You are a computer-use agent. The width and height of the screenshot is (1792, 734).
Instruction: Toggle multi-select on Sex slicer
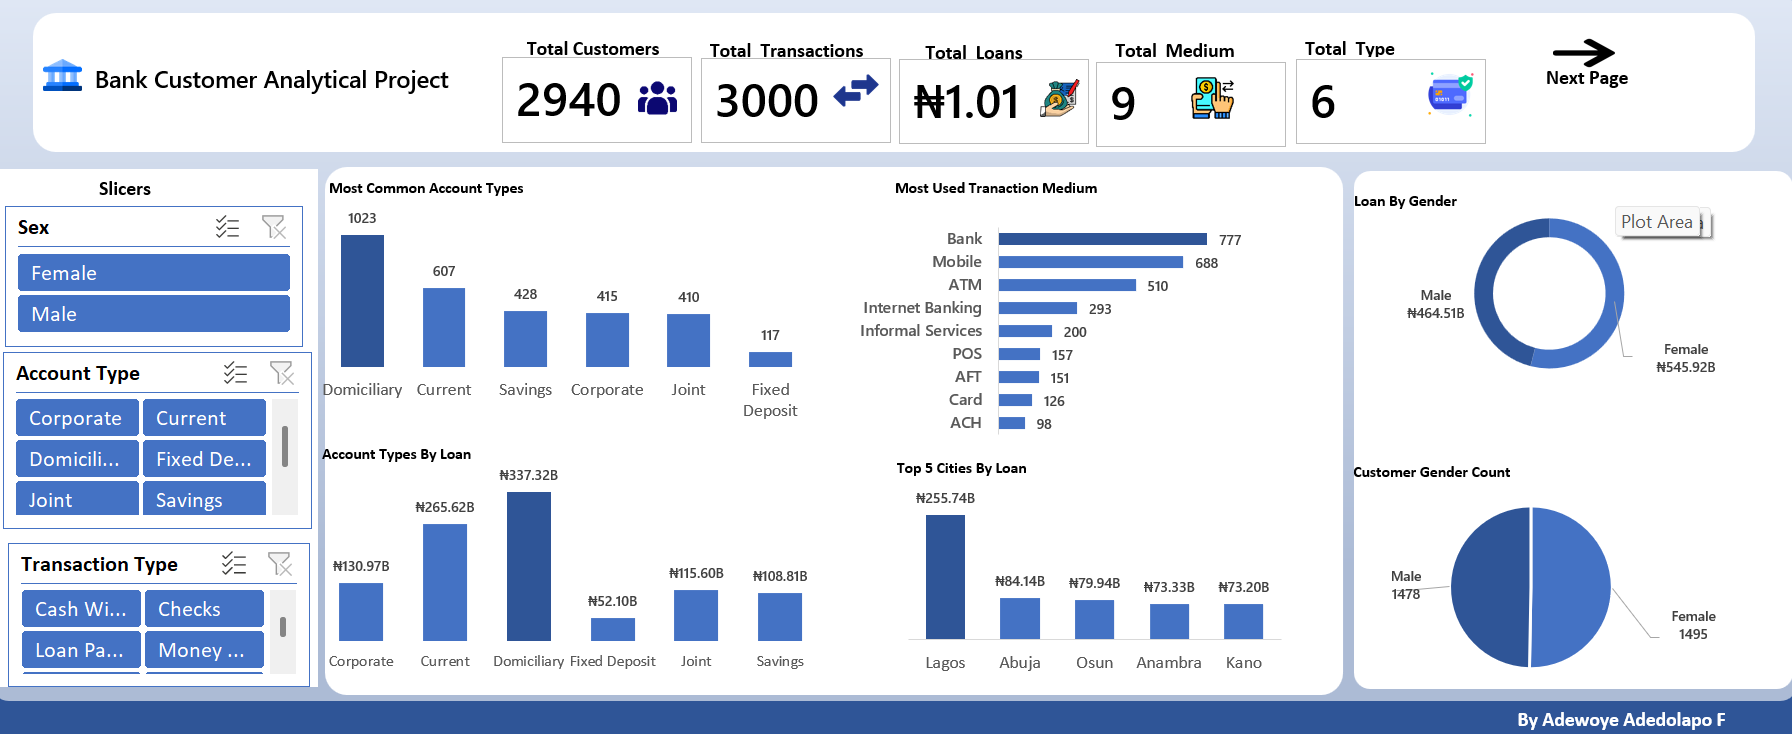coord(227,227)
